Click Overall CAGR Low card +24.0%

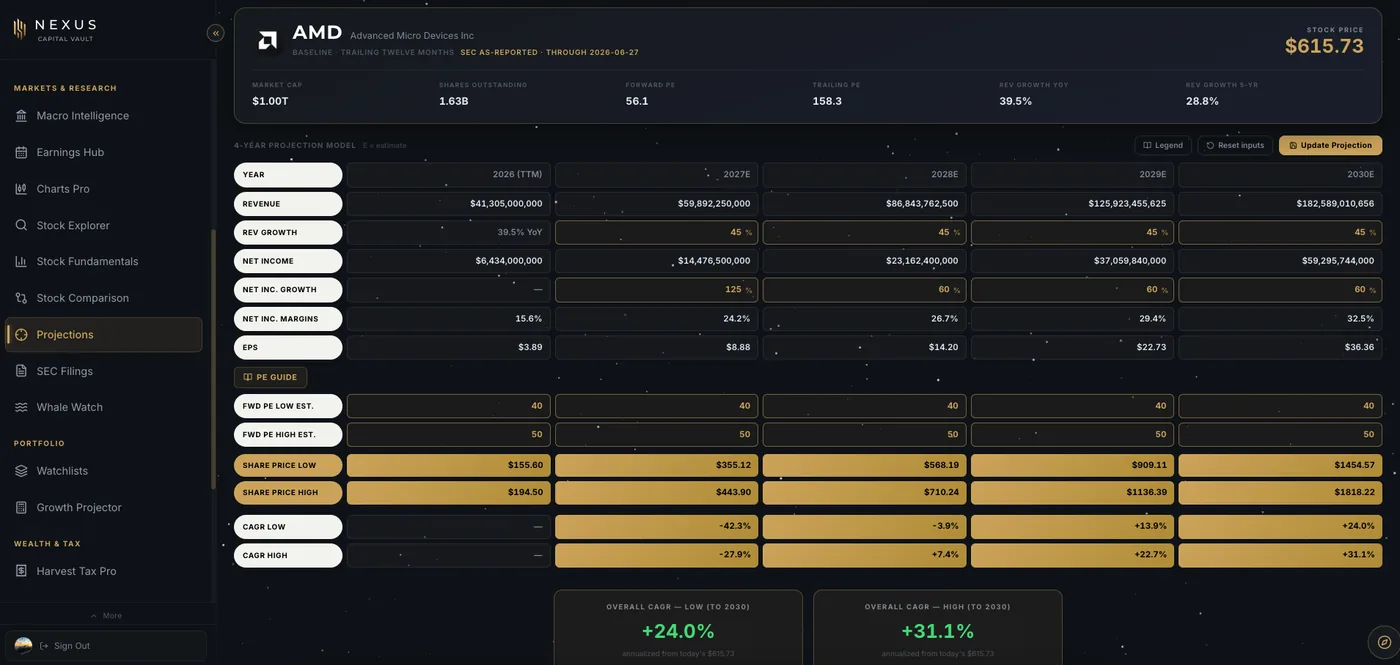(x=678, y=627)
